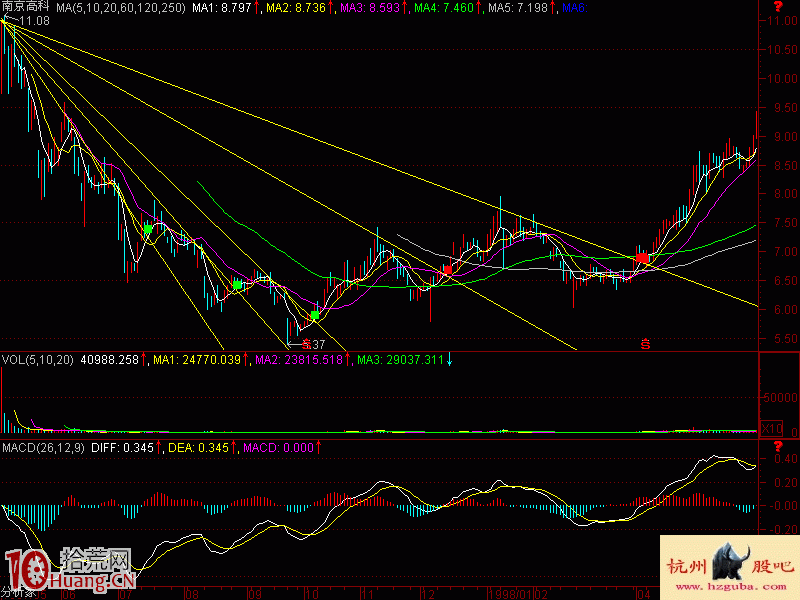Click the 10 month on the time axis
The width and height of the screenshot is (800, 600).
click(312, 594)
